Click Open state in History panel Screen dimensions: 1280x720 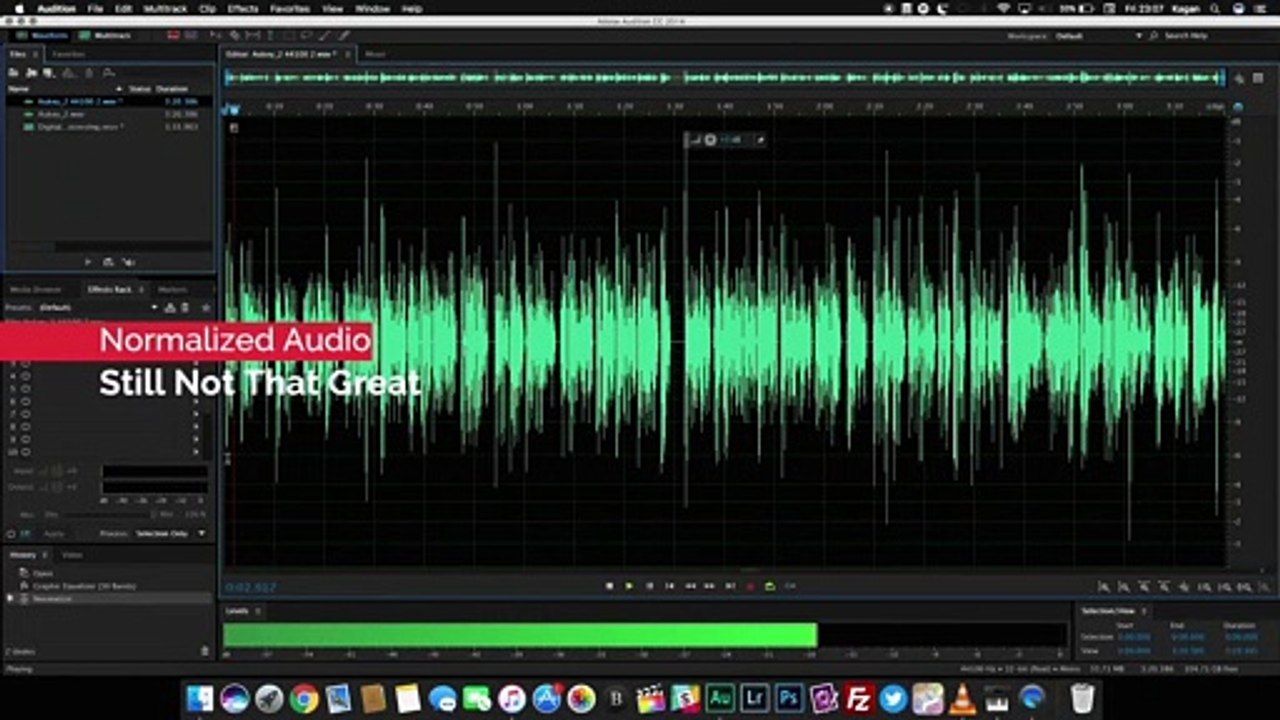(43, 573)
